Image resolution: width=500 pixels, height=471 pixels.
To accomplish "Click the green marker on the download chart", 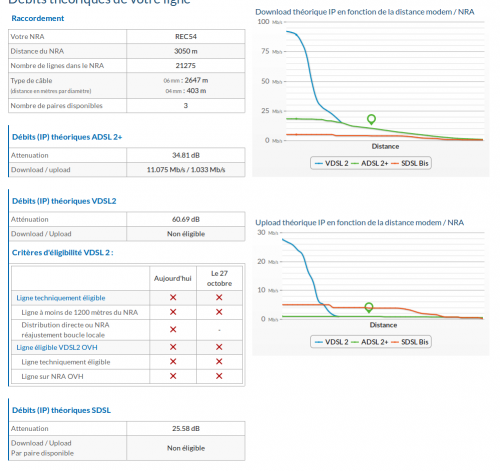I will click(371, 119).
